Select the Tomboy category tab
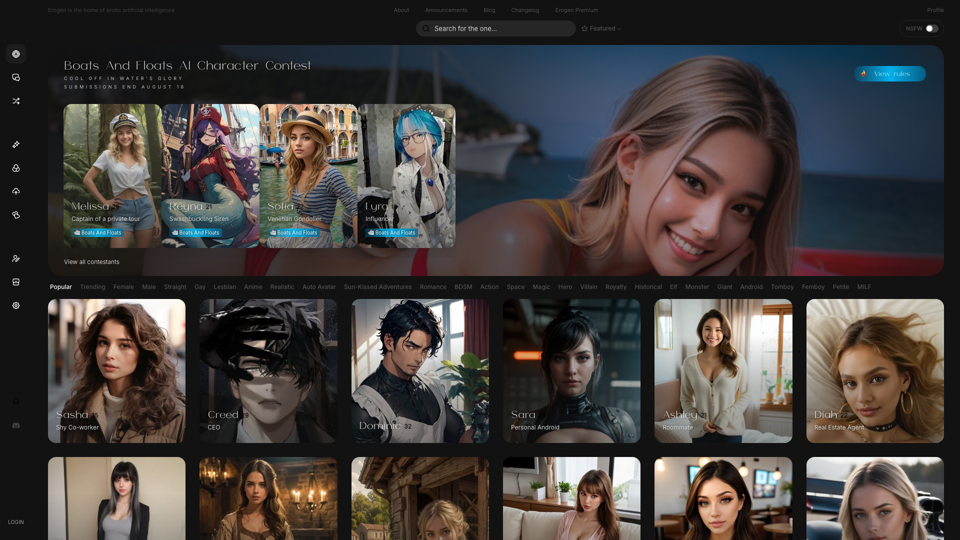Image resolution: width=960 pixels, height=540 pixels. pos(782,287)
